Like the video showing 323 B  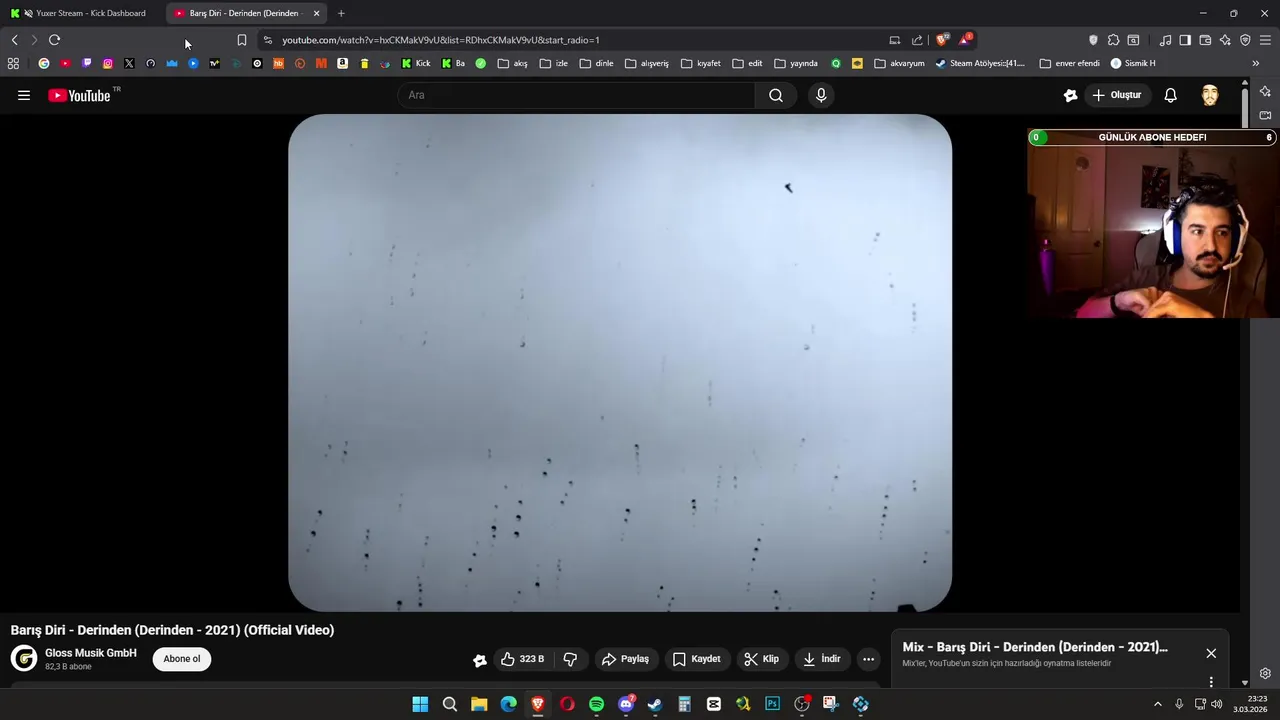[x=523, y=659]
